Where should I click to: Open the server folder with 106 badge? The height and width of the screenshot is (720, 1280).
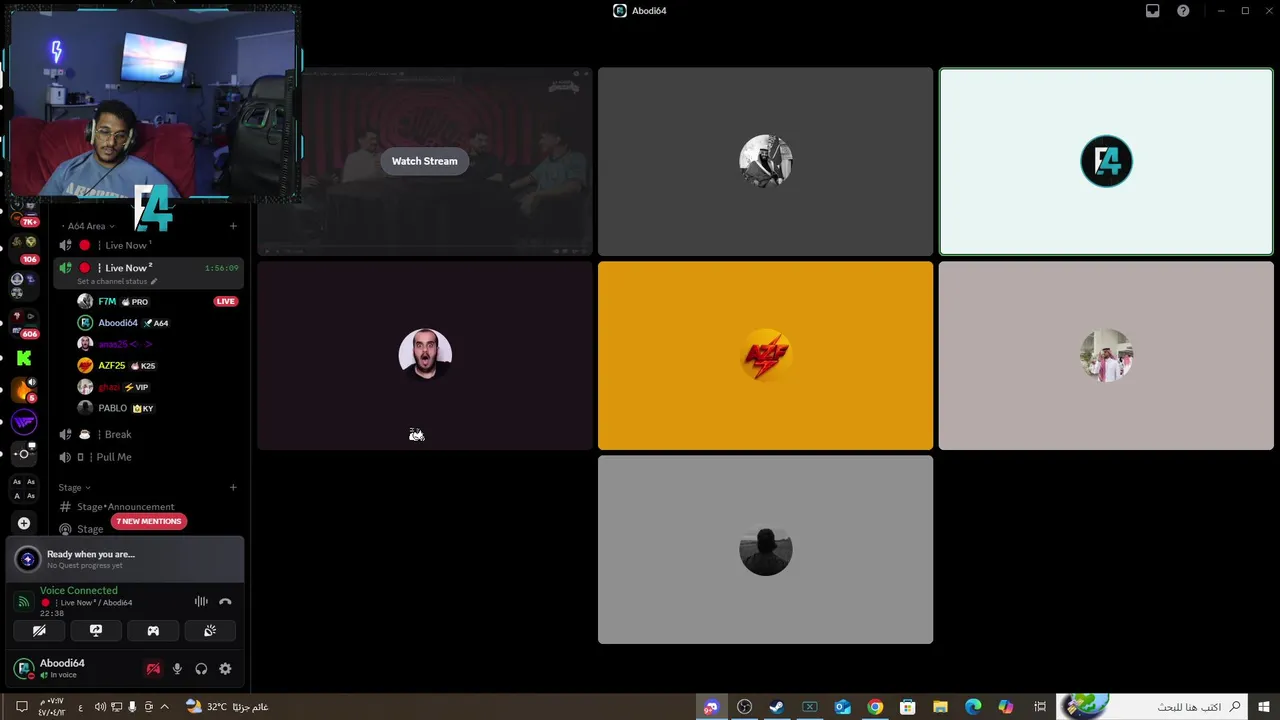click(x=24, y=247)
